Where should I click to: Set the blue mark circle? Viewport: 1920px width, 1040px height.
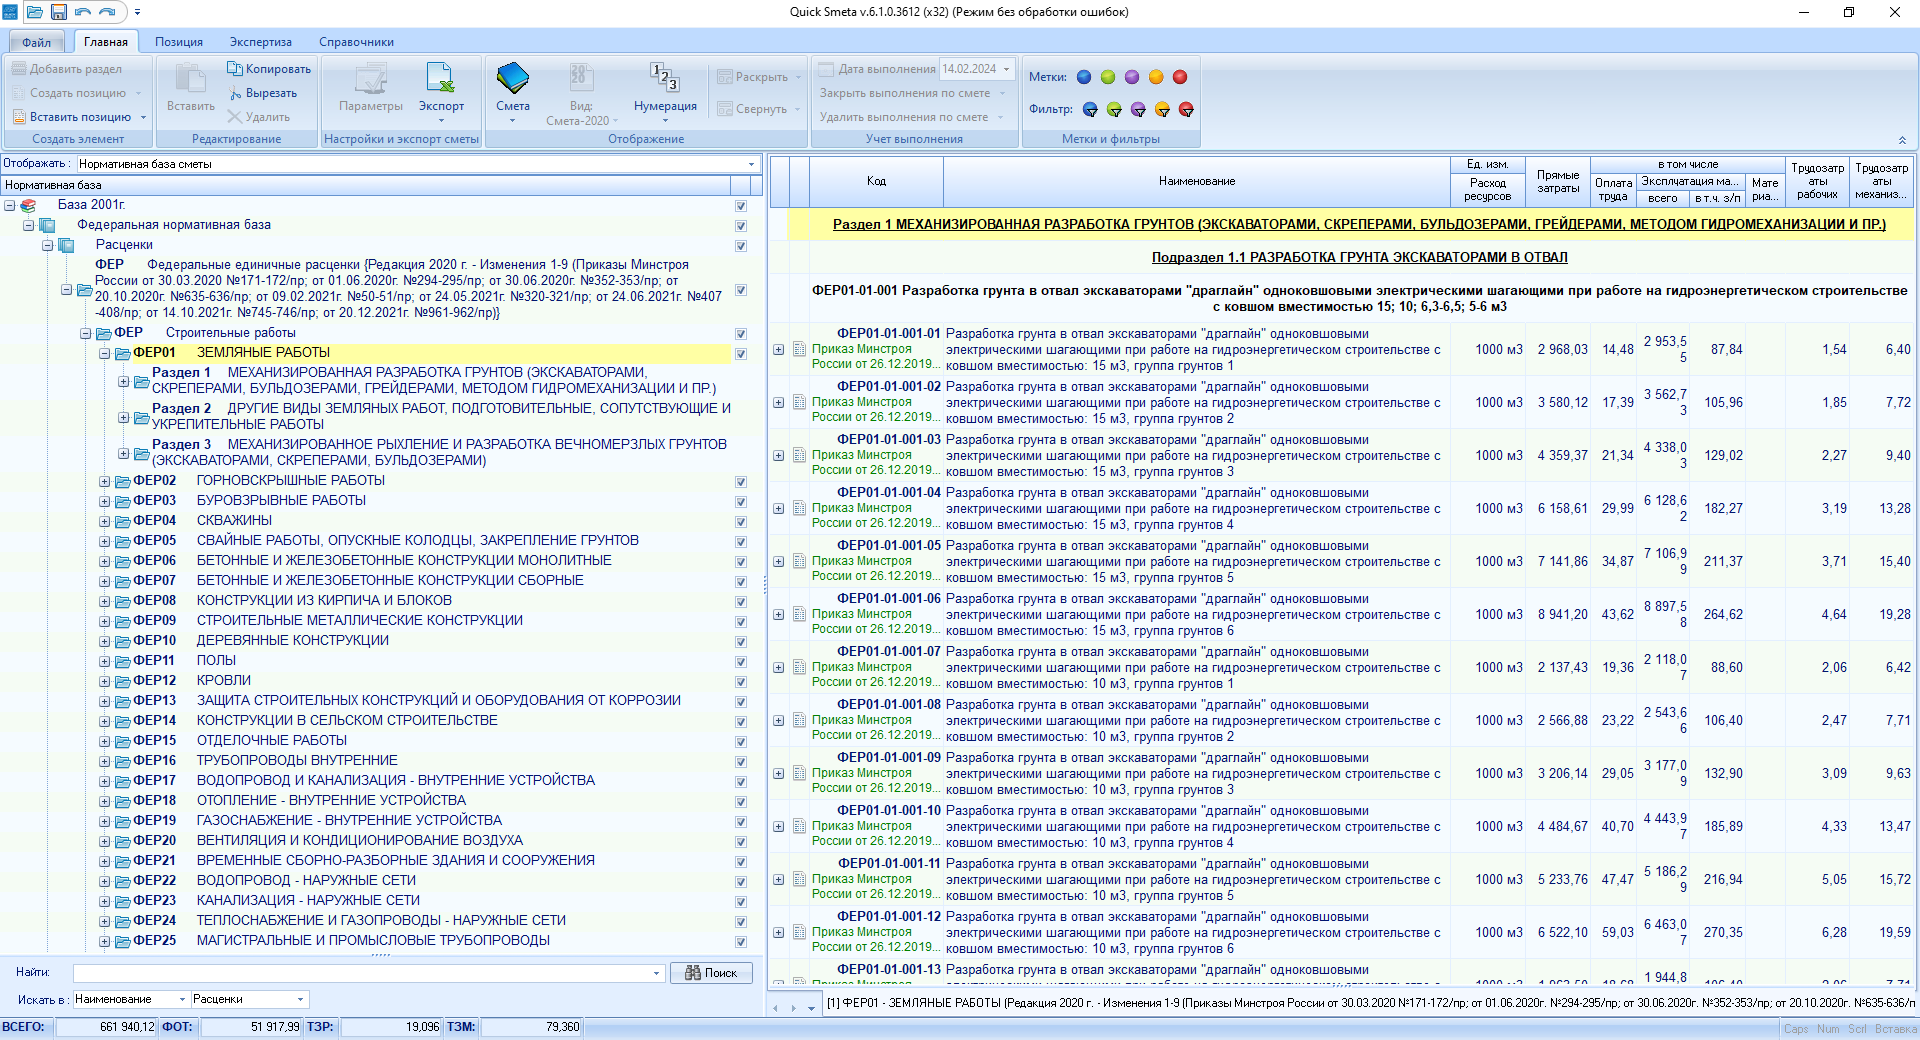(x=1084, y=77)
